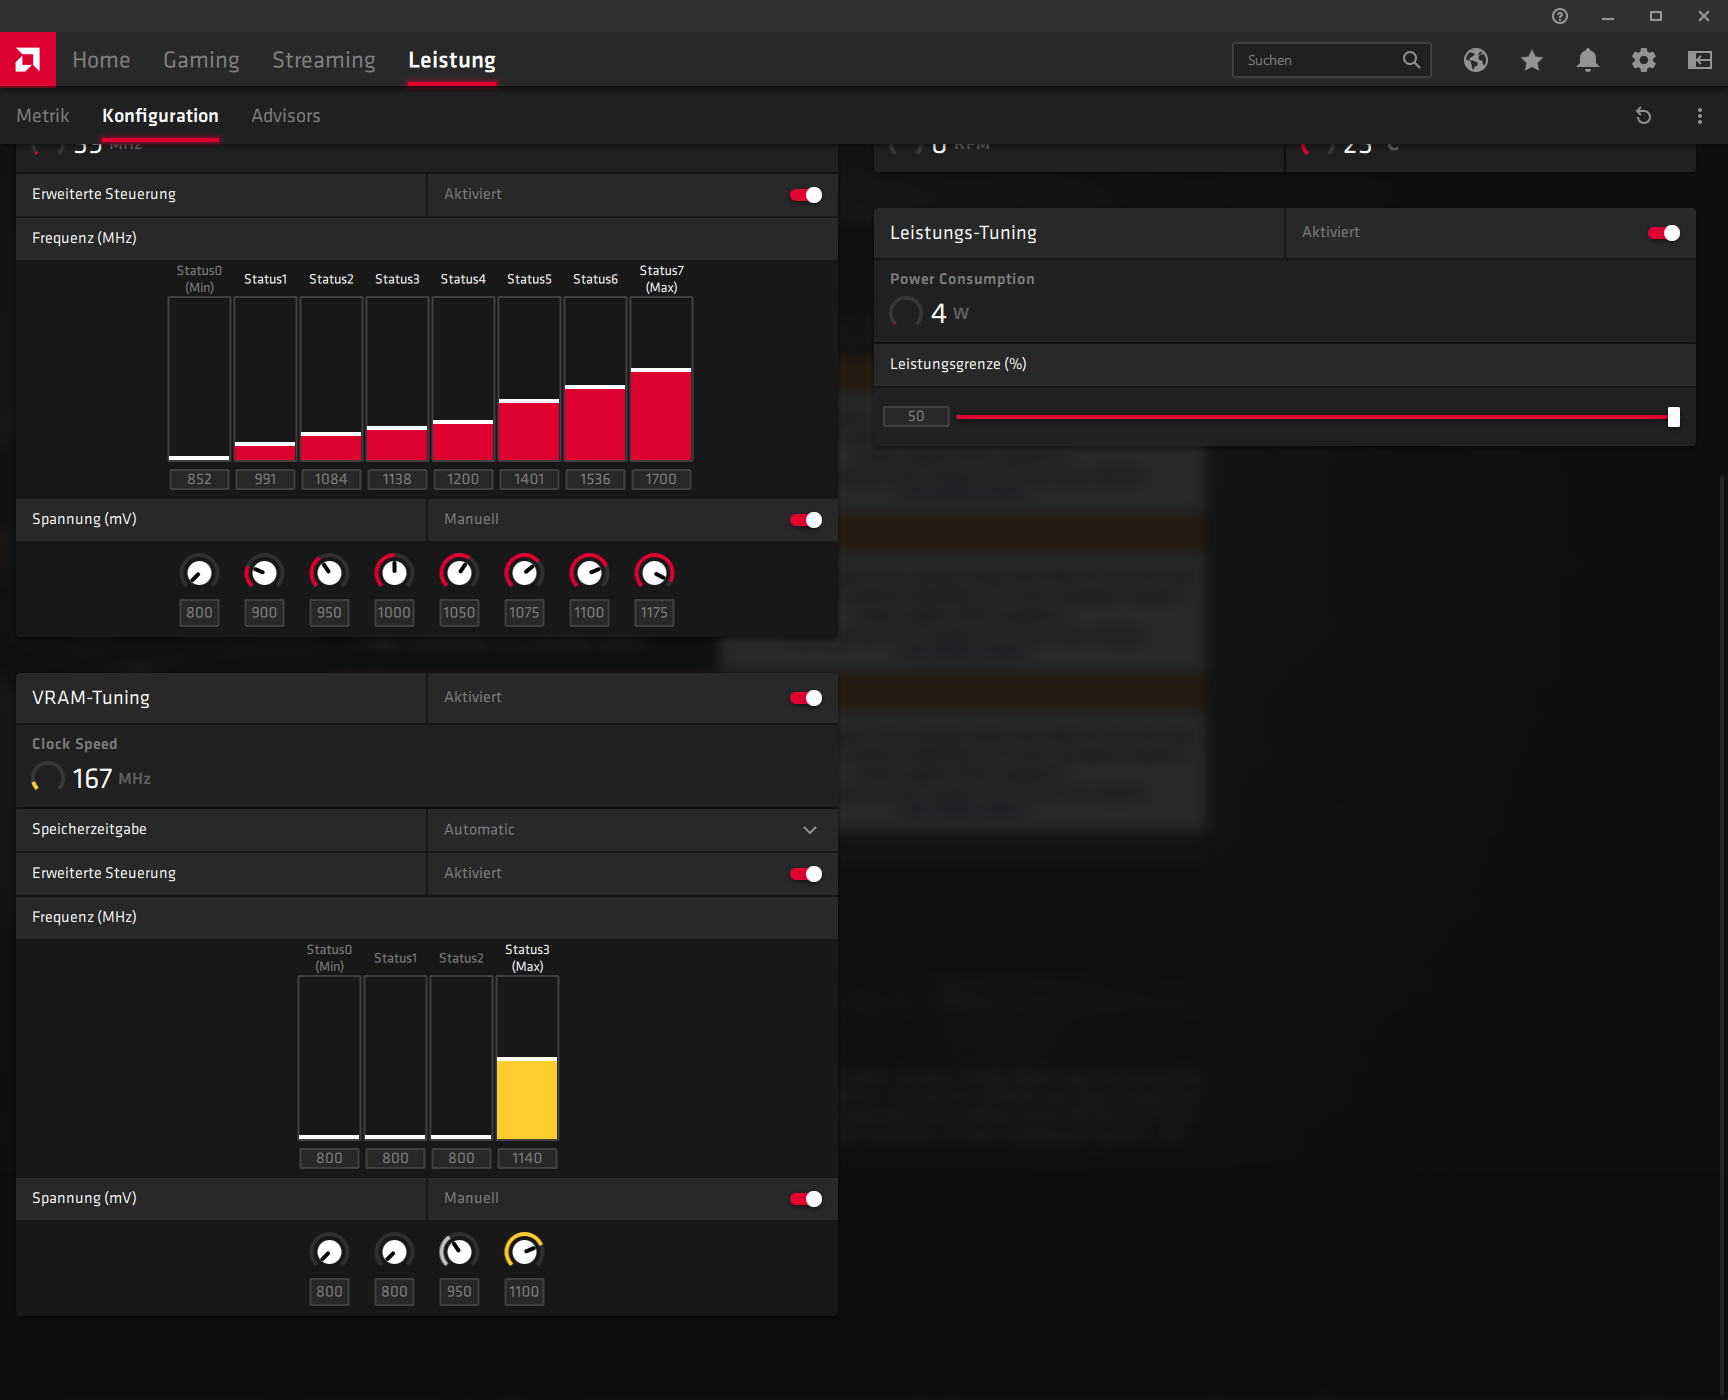Screen dimensions: 1728x1400
Task: Toggle Erweiterte Steuerung under VRAM-Tuning
Action: pyautogui.click(x=804, y=873)
